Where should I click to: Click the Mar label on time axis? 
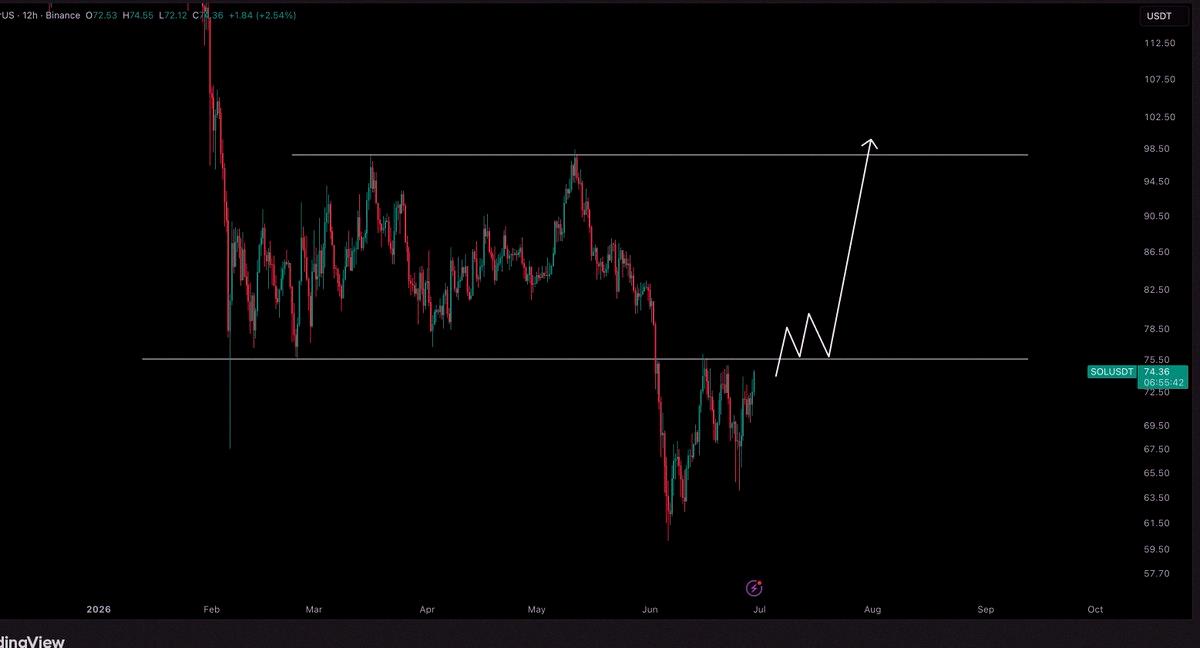(315, 610)
